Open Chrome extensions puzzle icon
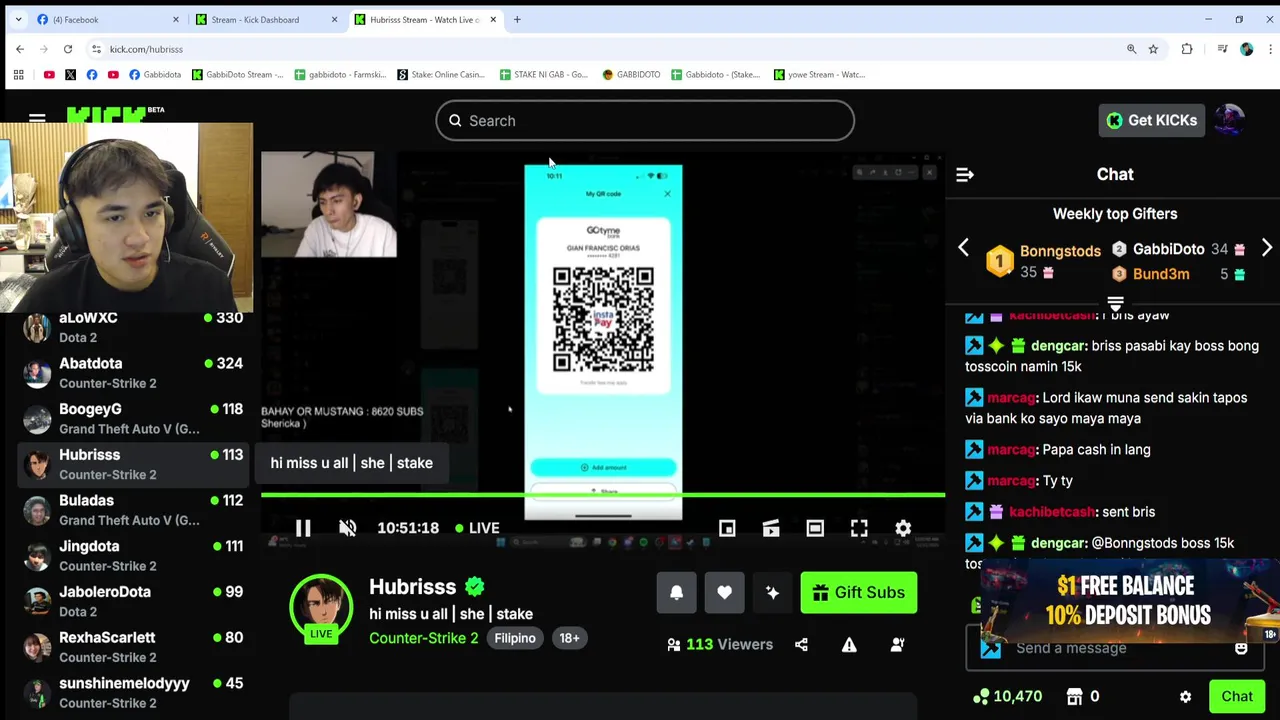This screenshot has height=720, width=1280. 1187,49
